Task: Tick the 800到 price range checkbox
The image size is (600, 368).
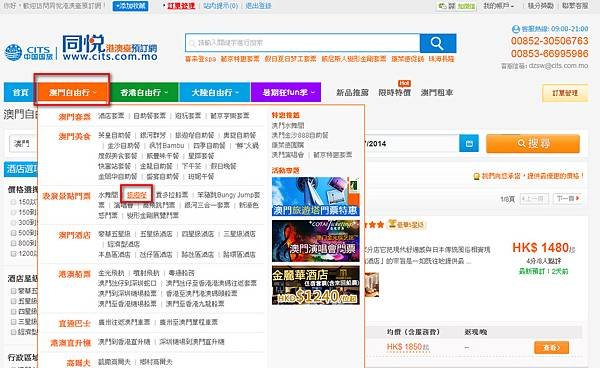Action: point(13,243)
